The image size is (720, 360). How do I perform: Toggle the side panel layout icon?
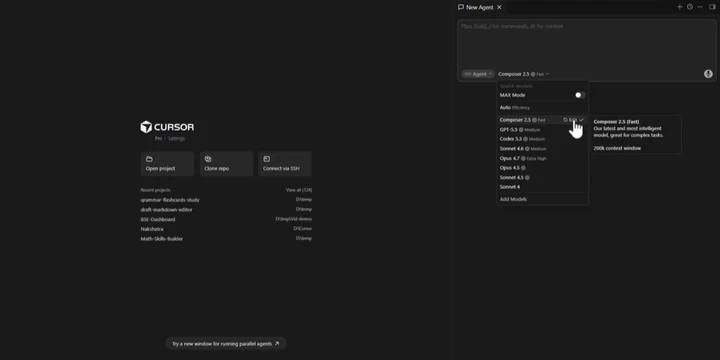pyautogui.click(x=712, y=7)
